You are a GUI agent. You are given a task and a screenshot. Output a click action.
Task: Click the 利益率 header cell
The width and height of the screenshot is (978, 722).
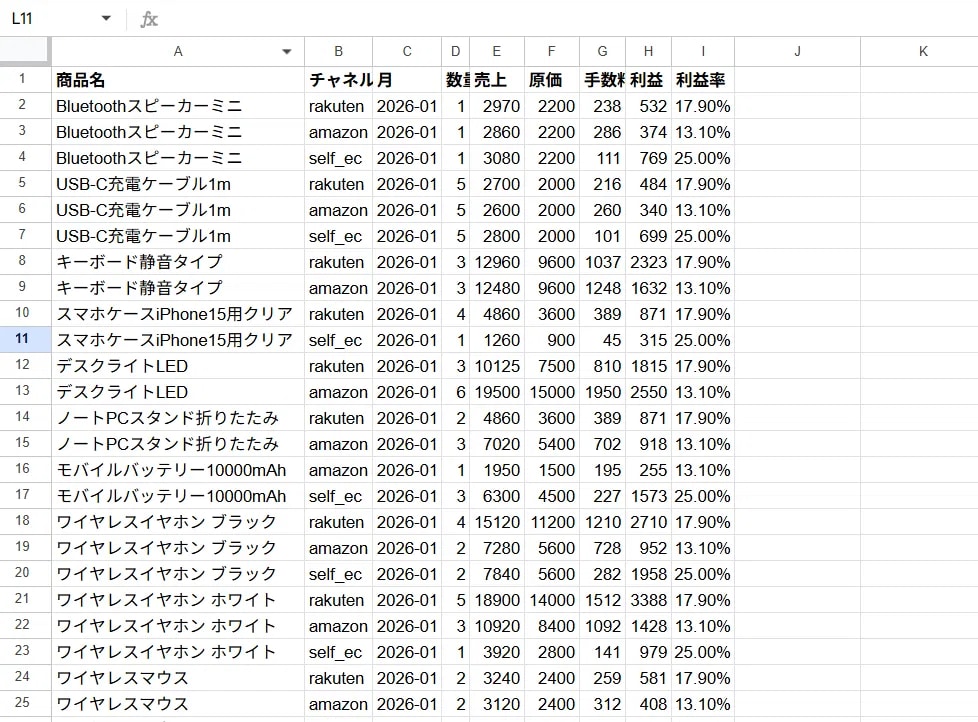click(703, 80)
